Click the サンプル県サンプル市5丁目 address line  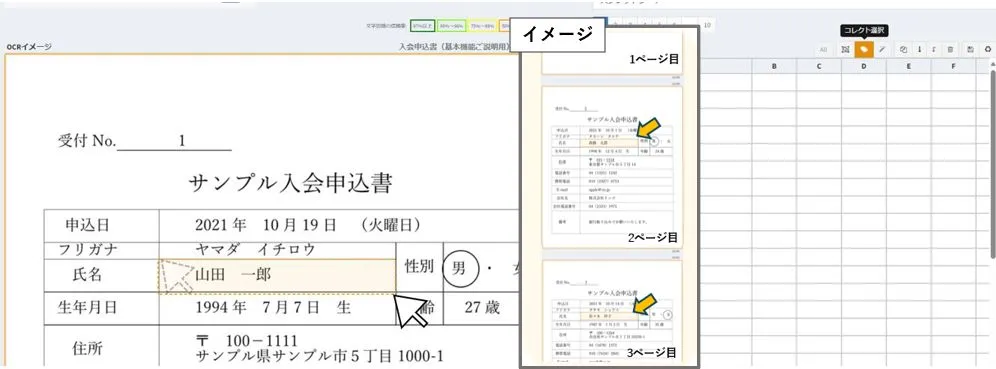(320, 356)
